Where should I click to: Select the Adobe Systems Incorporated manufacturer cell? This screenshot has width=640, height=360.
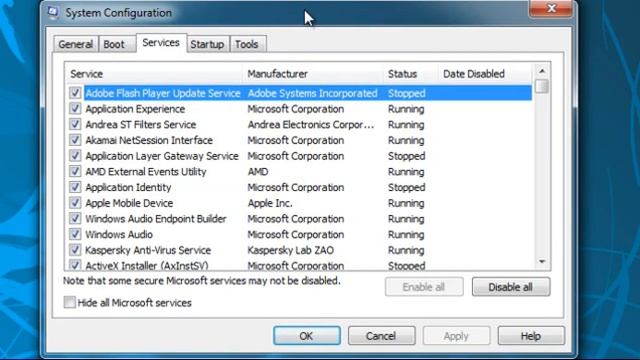point(312,93)
